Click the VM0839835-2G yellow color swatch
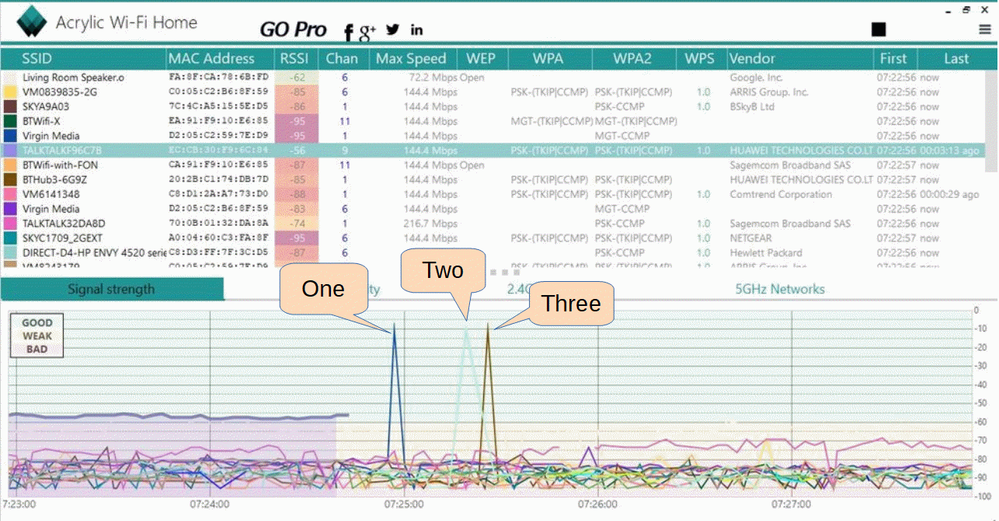The width and height of the screenshot is (999, 521). (x=10, y=92)
